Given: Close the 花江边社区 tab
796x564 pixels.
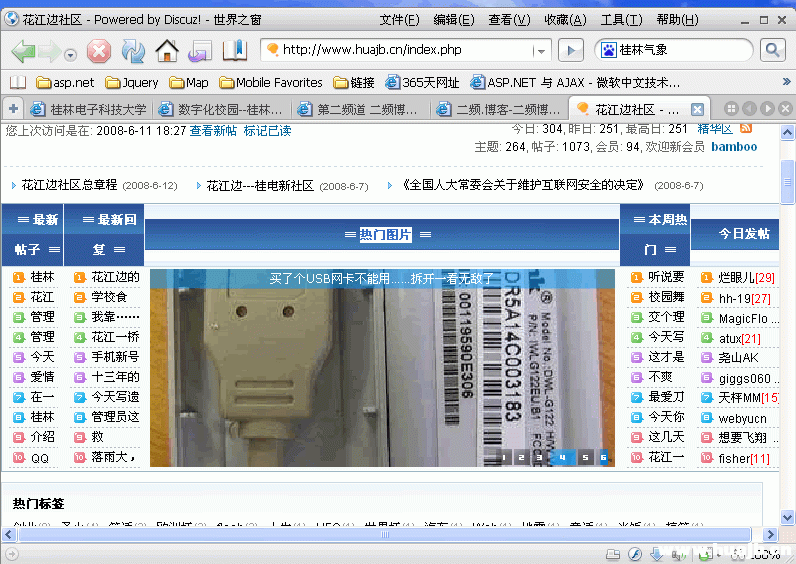Looking at the screenshot, I should 698,110.
